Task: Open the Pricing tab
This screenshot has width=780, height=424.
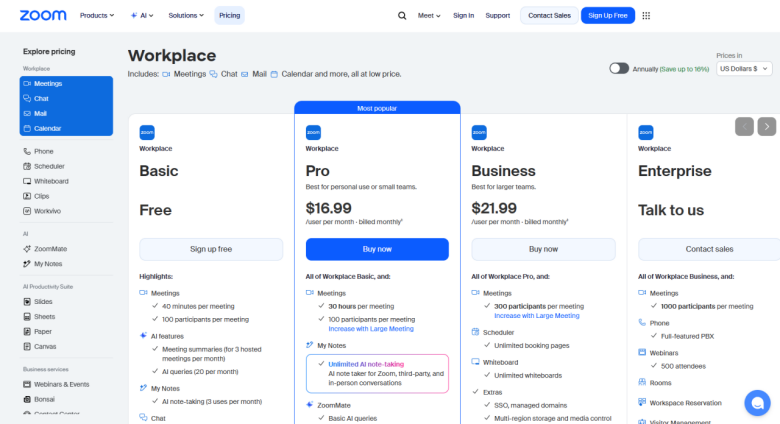Action: tap(229, 15)
